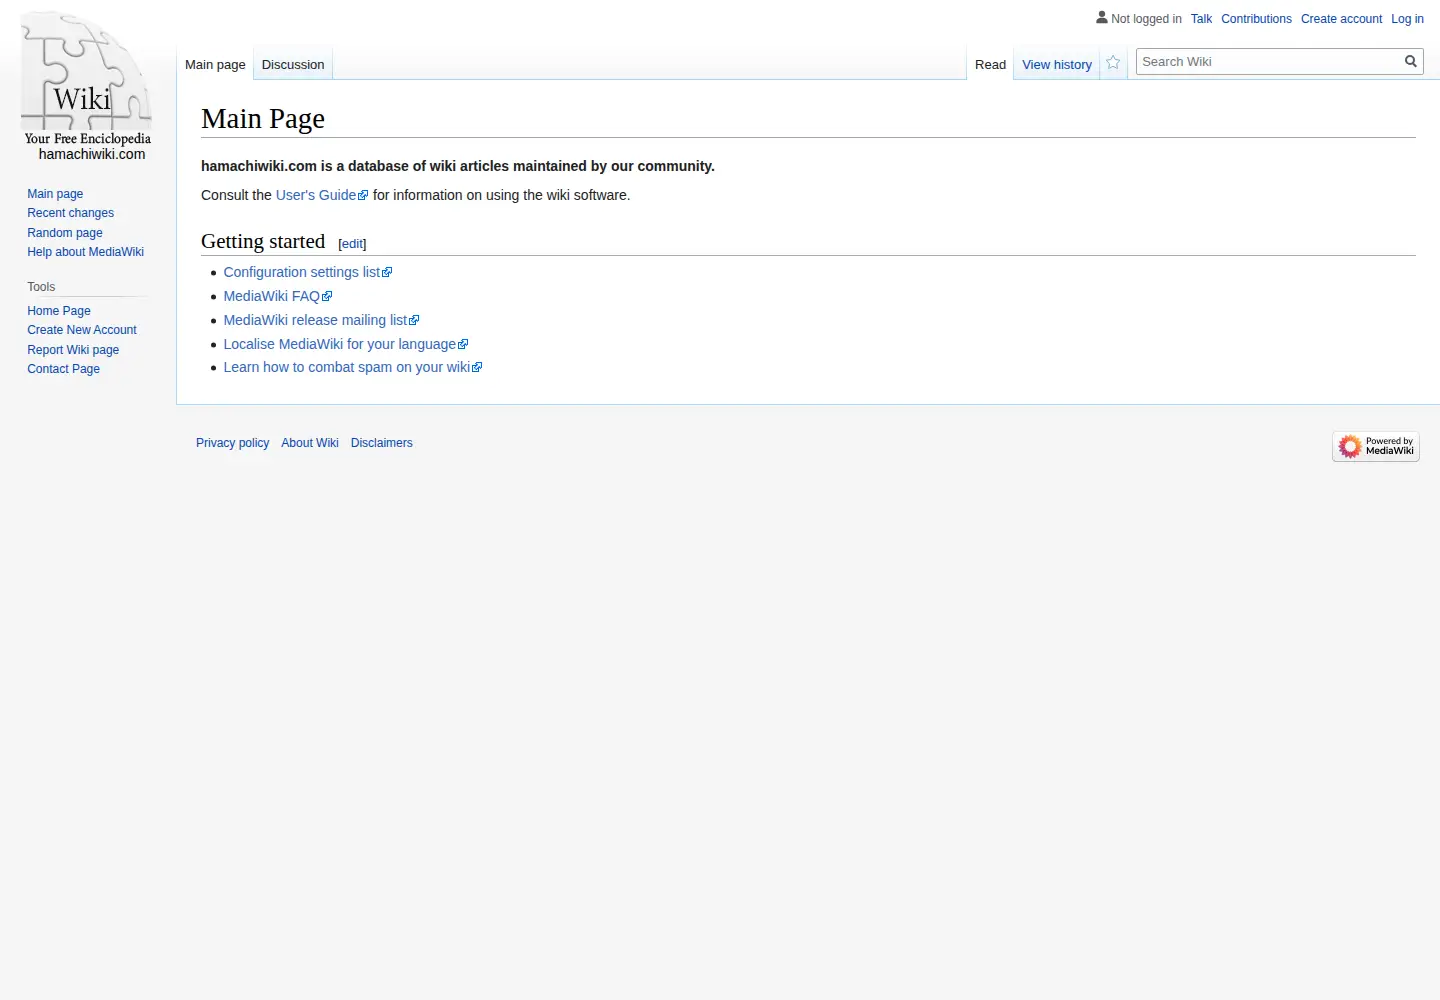Click the Getting started heading text
This screenshot has width=1440, height=1000.
click(263, 241)
